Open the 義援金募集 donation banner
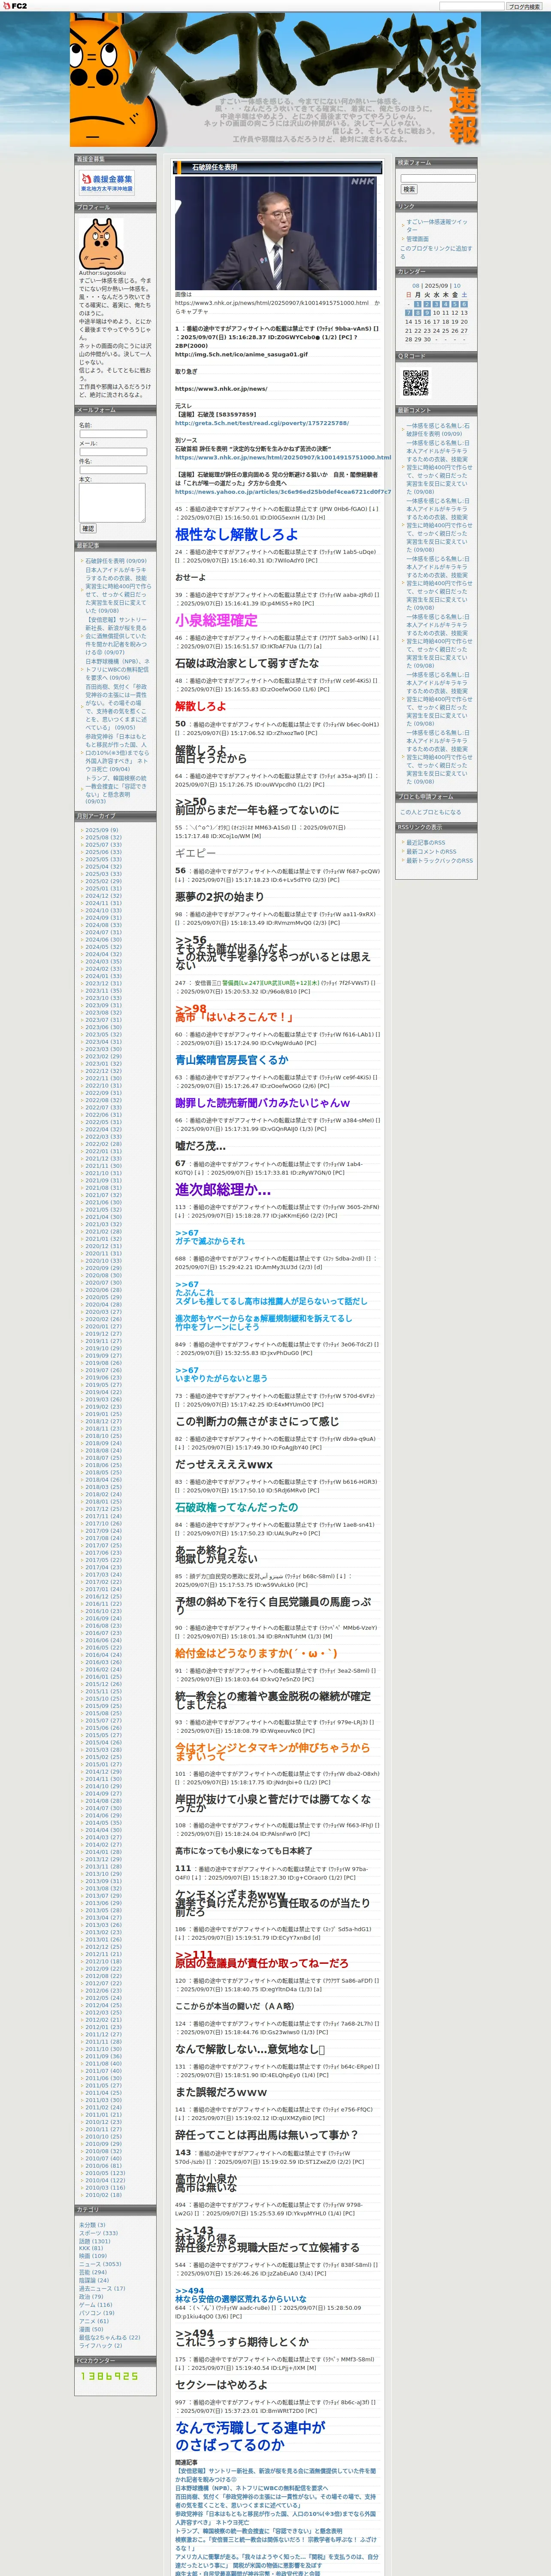 [x=107, y=183]
